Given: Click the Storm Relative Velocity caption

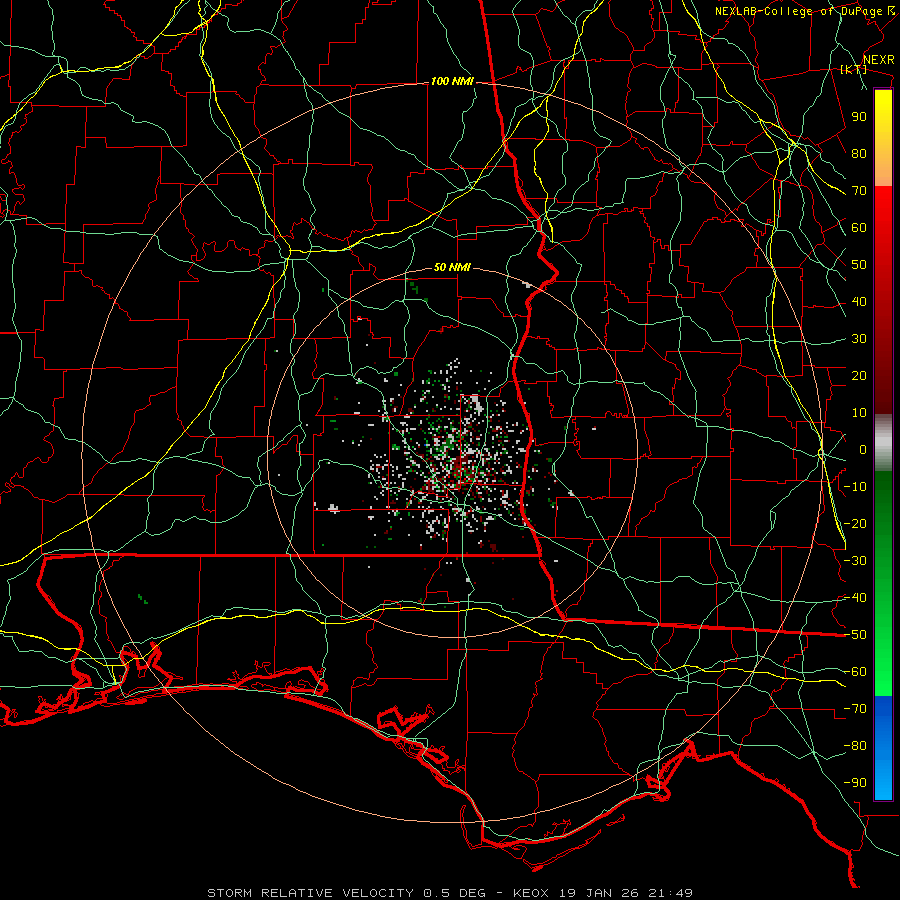Looking at the screenshot, I should point(449,893).
